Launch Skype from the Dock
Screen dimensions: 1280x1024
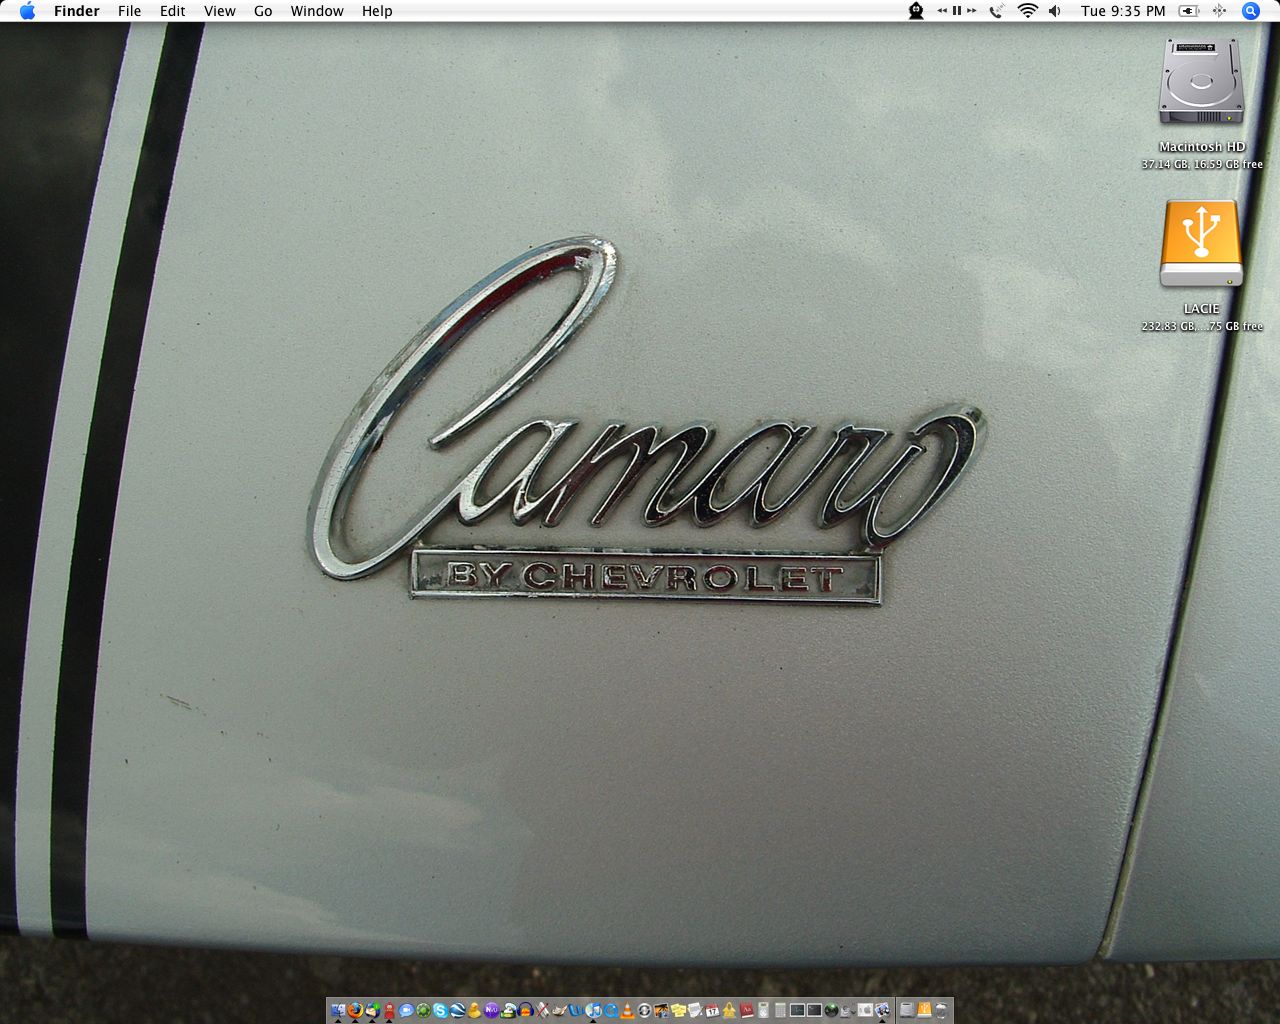pyautogui.click(x=440, y=1010)
